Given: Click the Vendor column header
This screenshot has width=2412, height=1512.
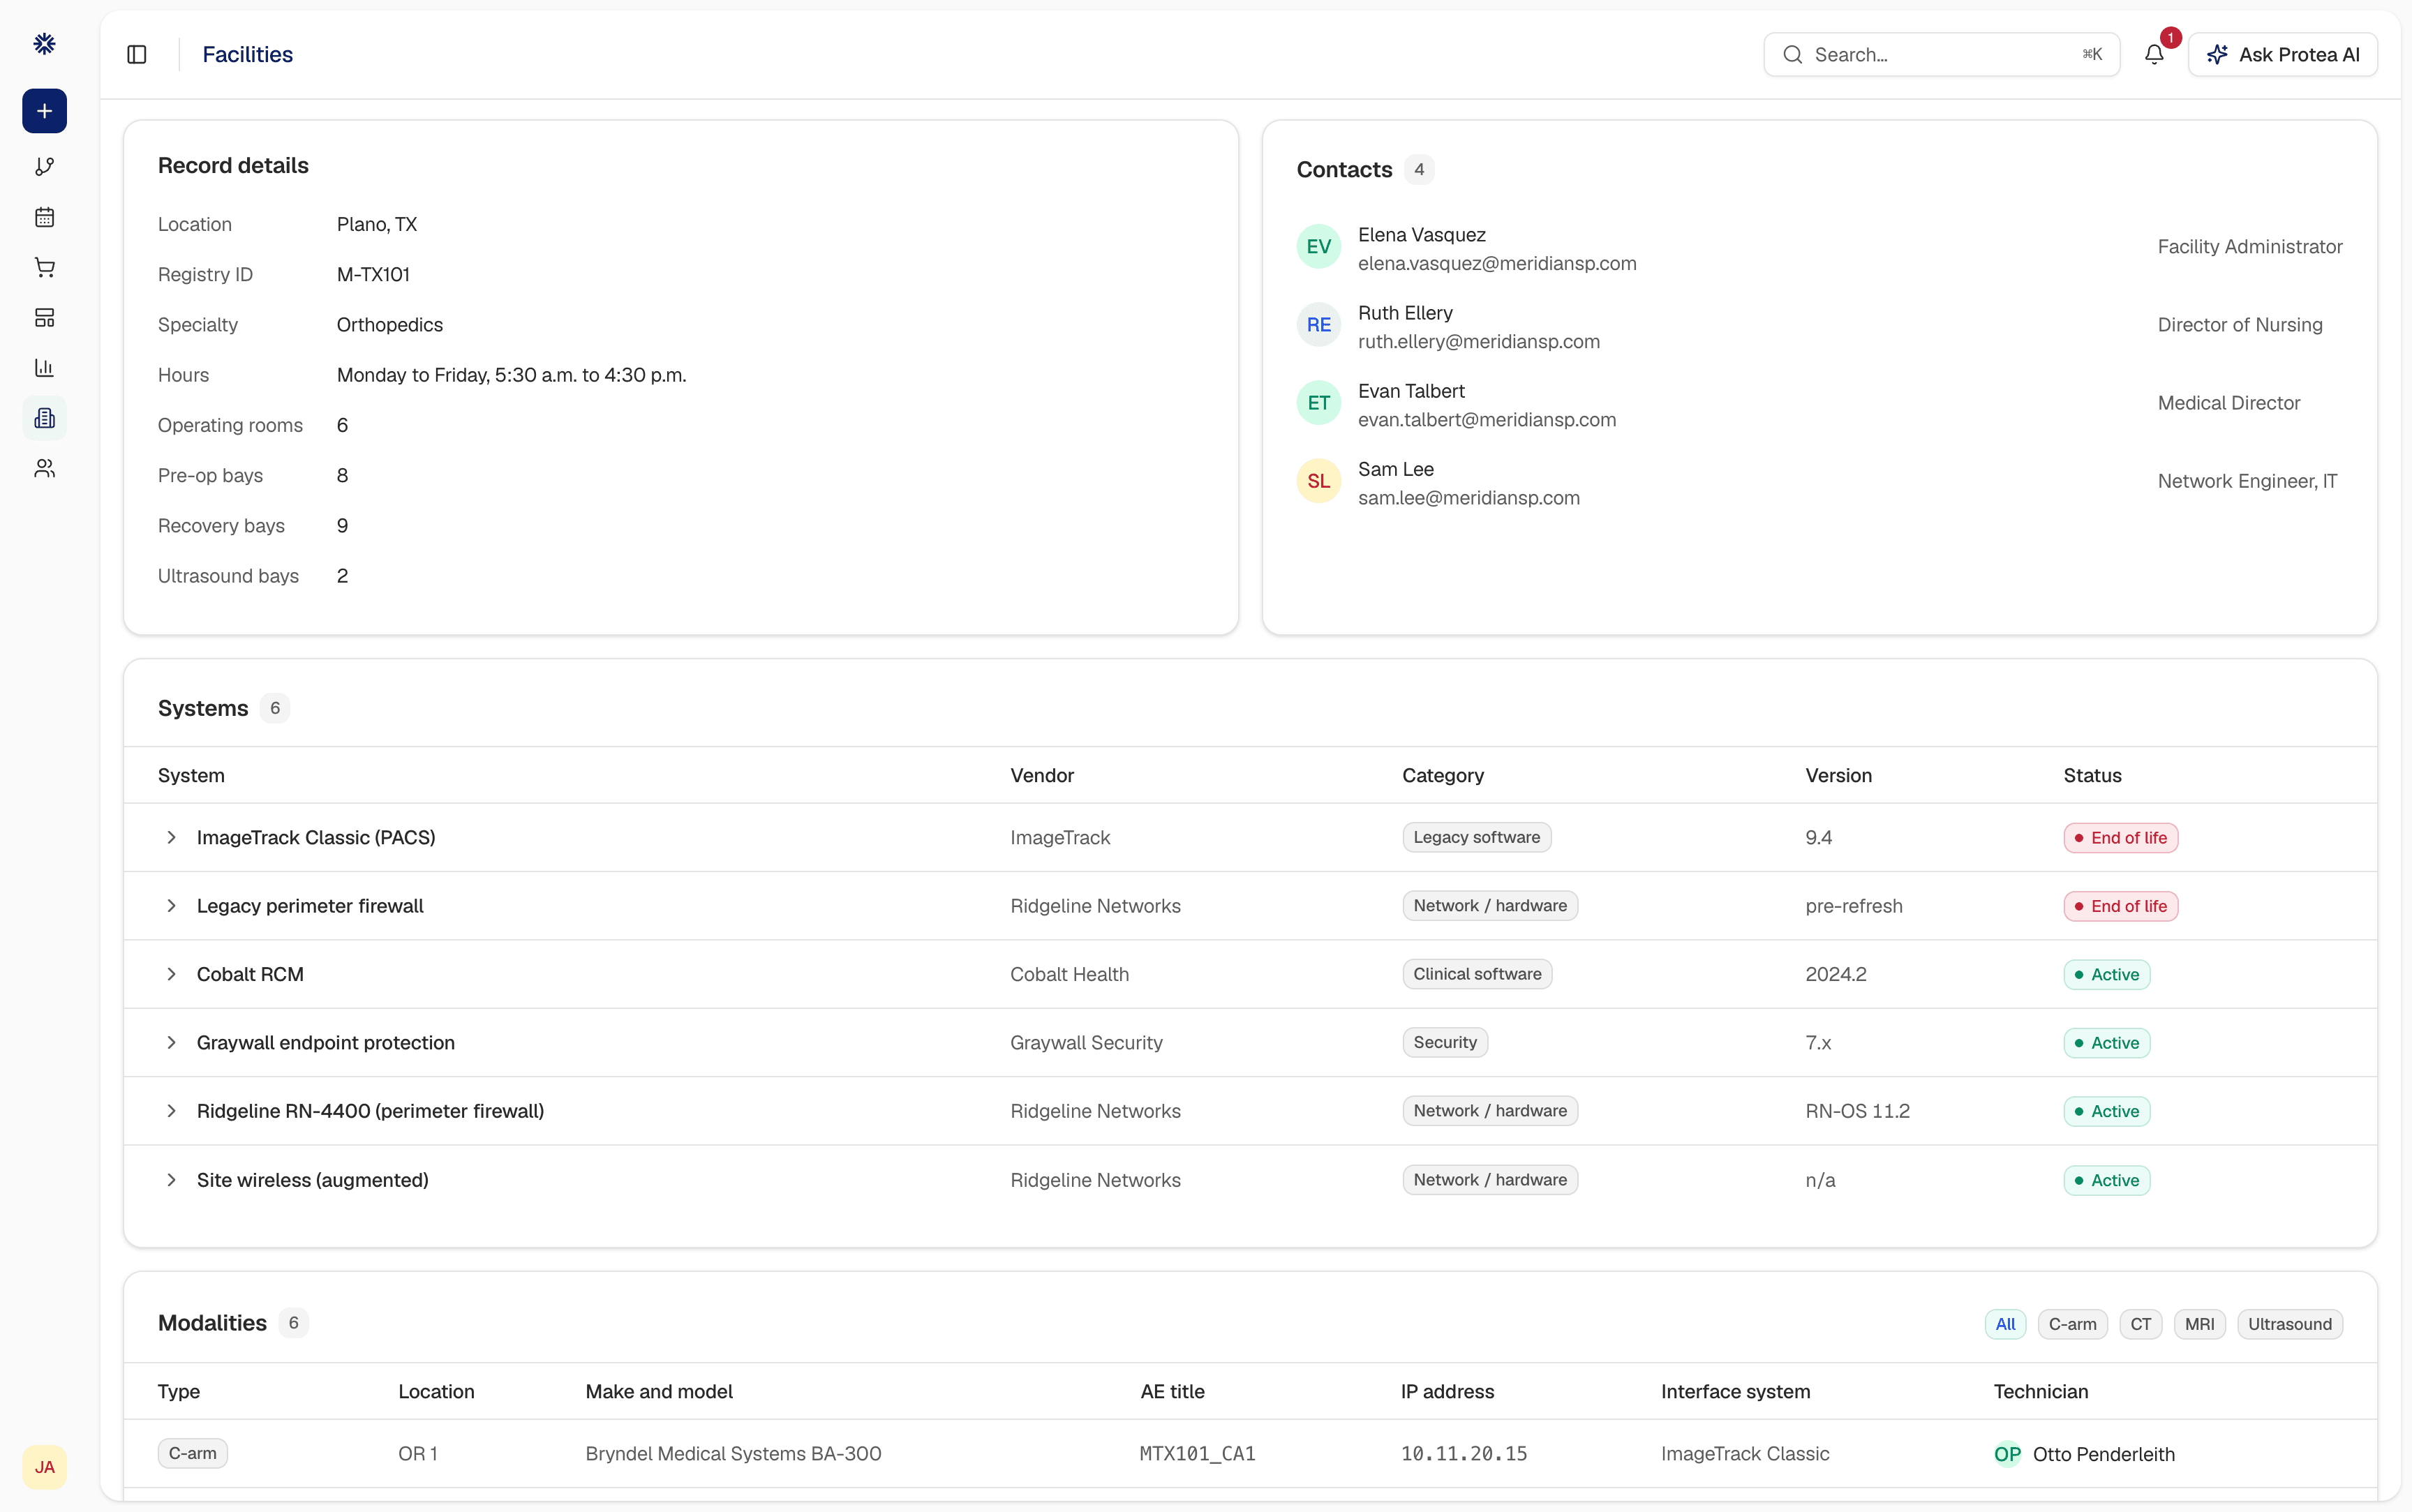Looking at the screenshot, I should click(1042, 775).
